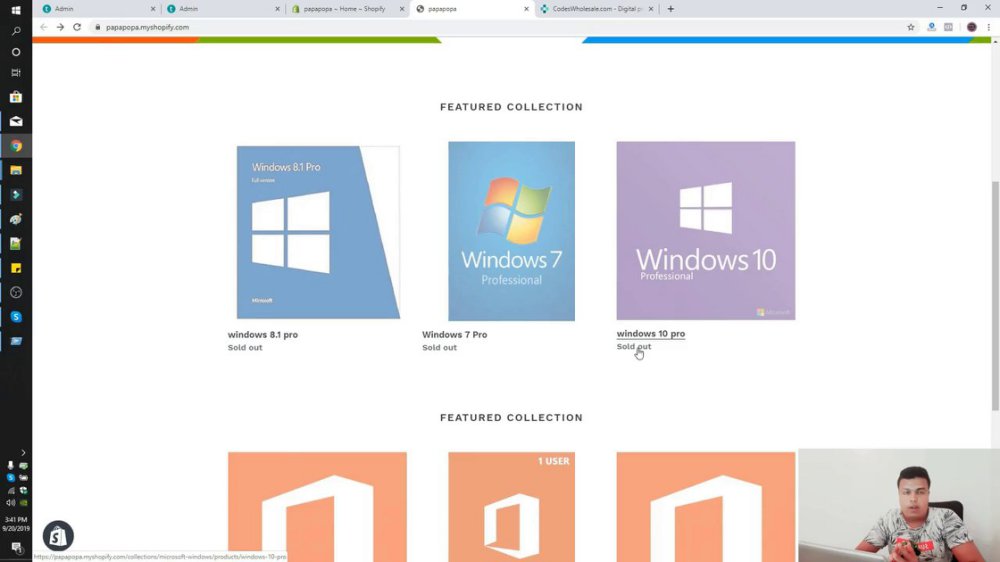Screen dimensions: 1000x562
Task: Switch to the CodesWholesale.com tab
Action: [597, 9]
